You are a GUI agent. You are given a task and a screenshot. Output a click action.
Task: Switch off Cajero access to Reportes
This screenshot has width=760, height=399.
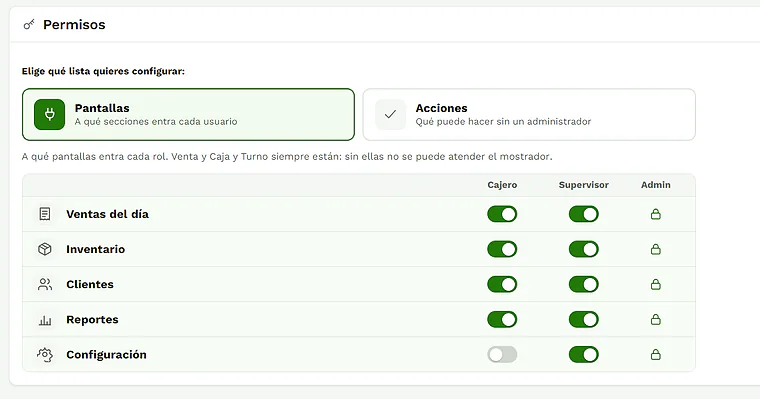(x=502, y=319)
